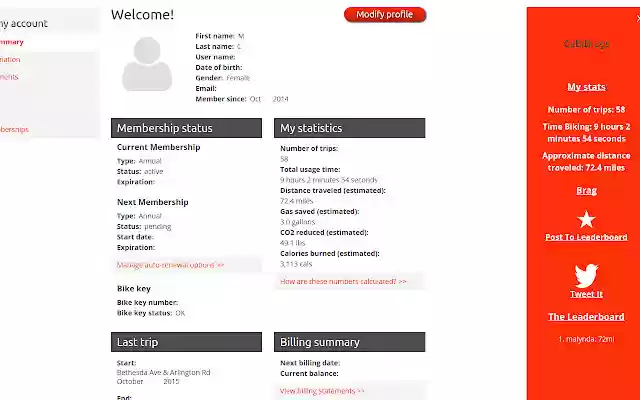Click the Brag link
Viewport: 640px width, 400px height.
[x=586, y=191]
